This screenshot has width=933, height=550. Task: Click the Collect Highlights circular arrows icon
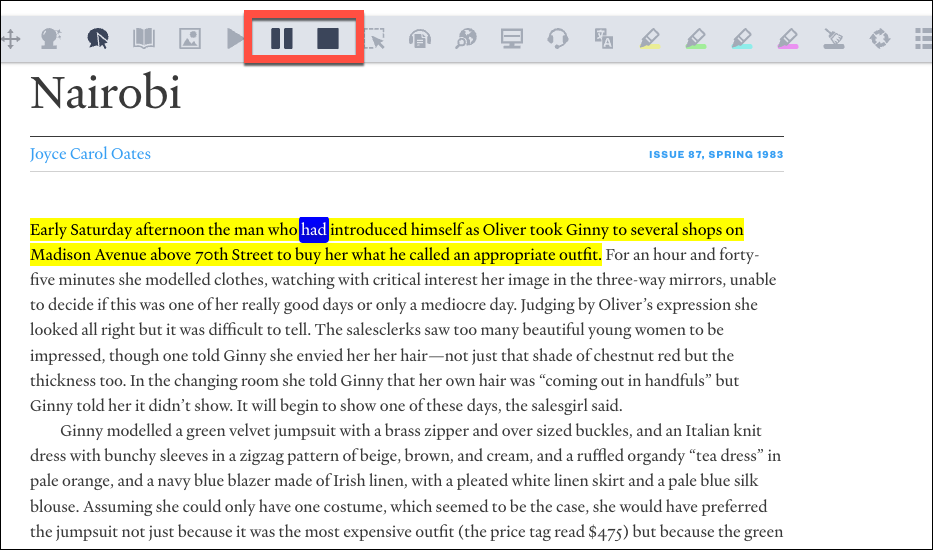click(x=879, y=39)
